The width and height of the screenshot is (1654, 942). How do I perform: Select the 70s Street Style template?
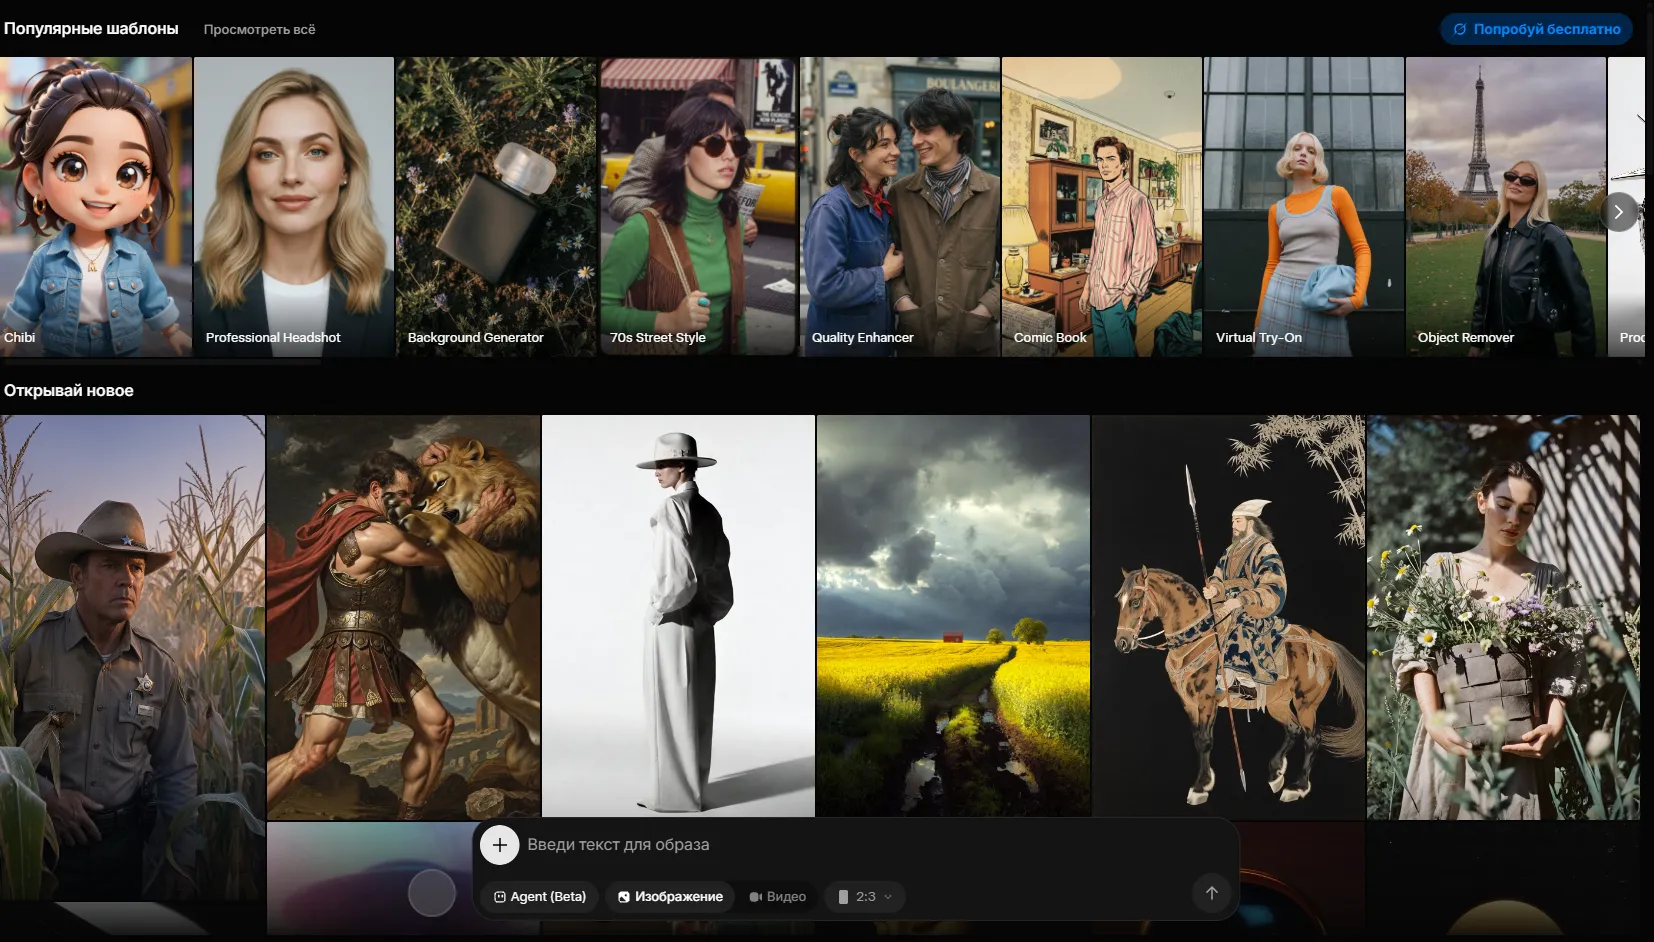698,206
